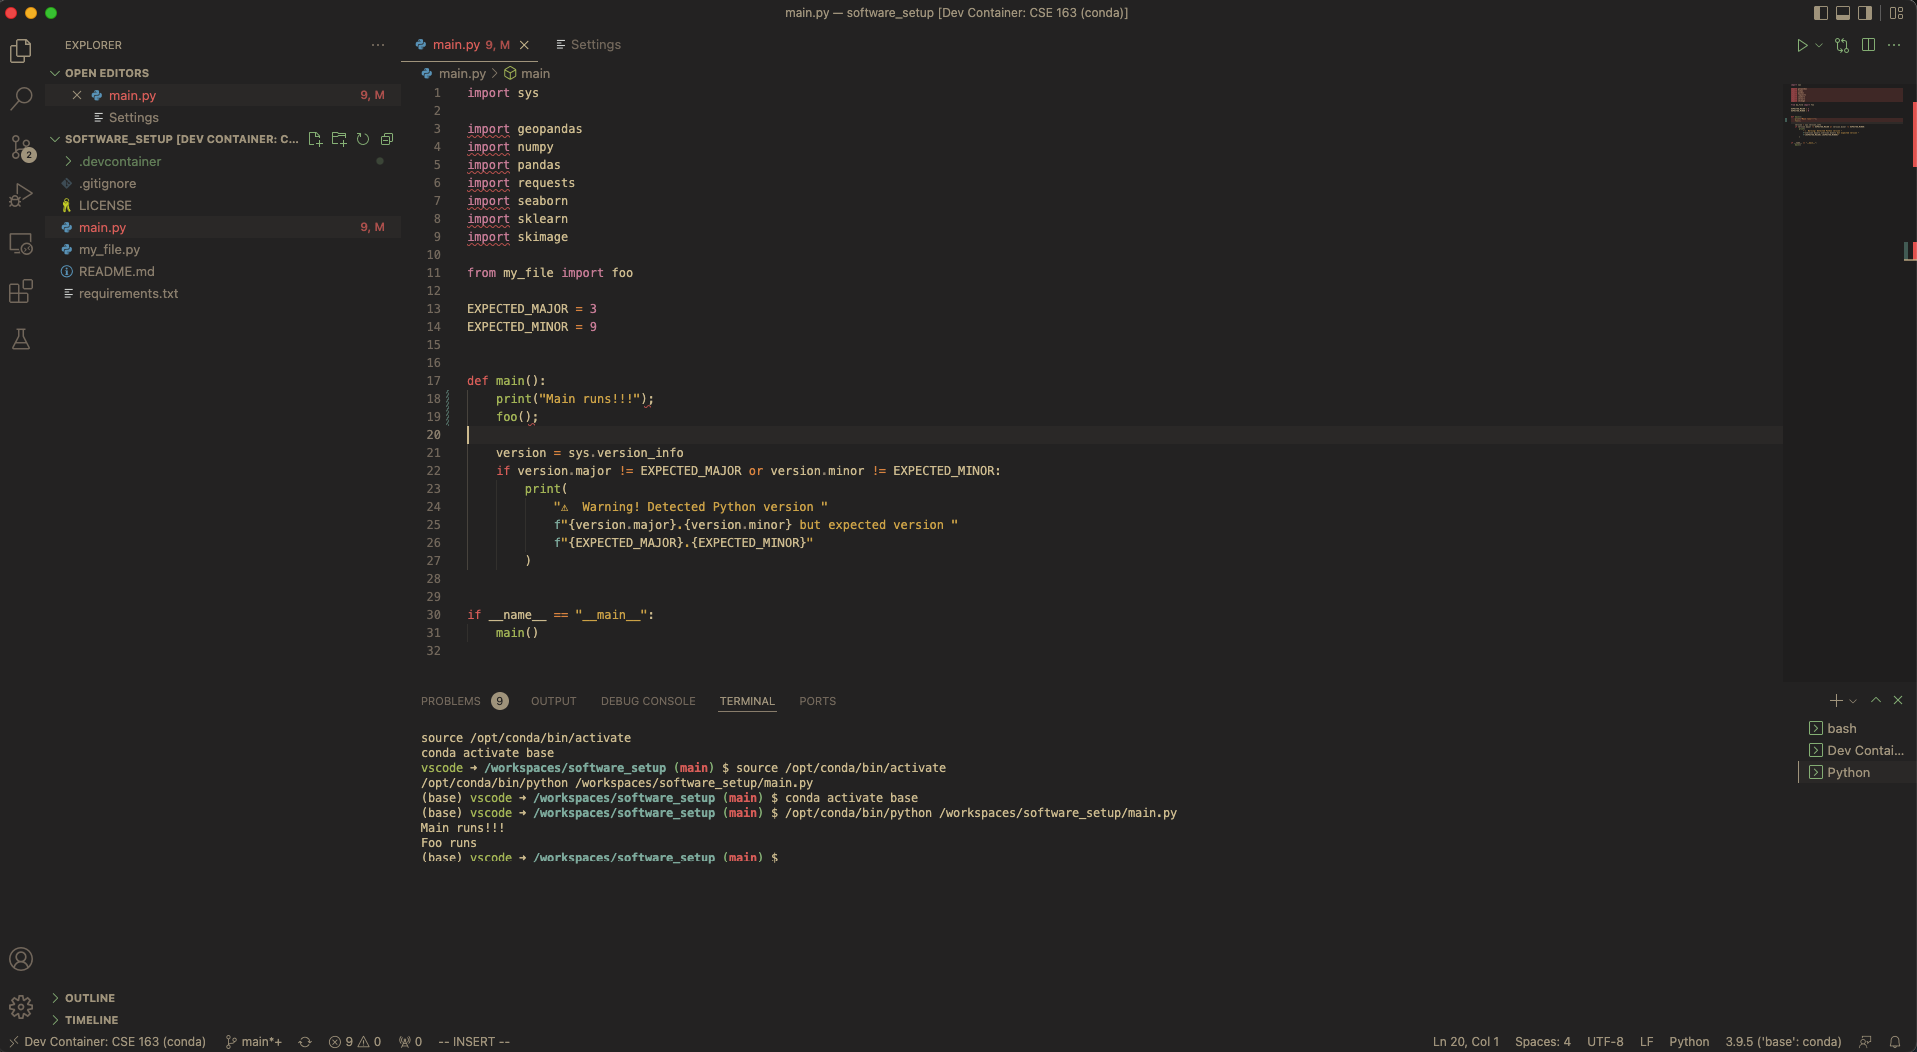Open editor More Actions ellipsis
The height and width of the screenshot is (1052, 1917).
pyautogui.click(x=1894, y=45)
